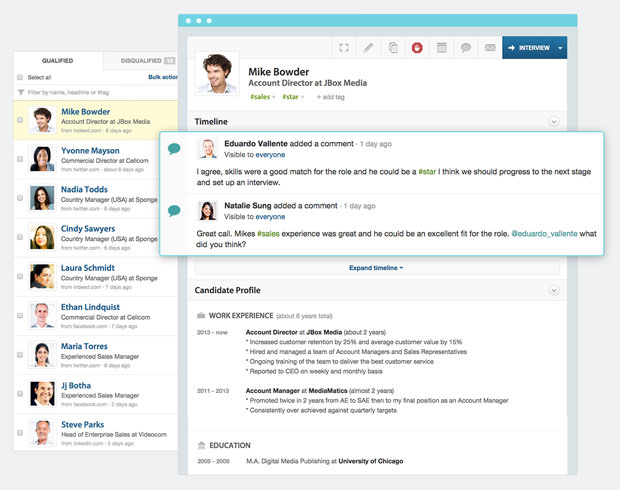Select the checkbox beside Nadia Todds
This screenshot has height=490, width=620.
pyautogui.click(x=20, y=198)
